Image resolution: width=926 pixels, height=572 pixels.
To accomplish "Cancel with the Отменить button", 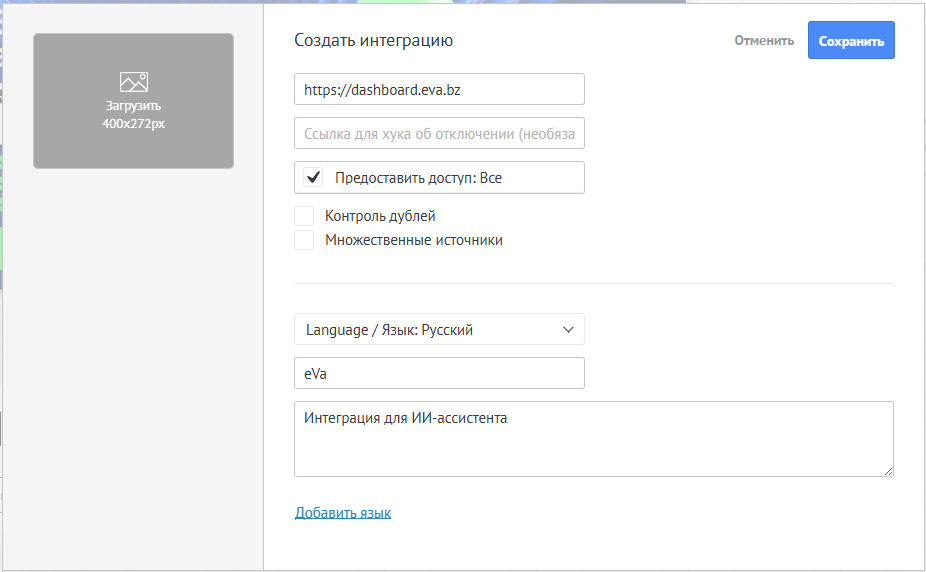I will [x=764, y=41].
